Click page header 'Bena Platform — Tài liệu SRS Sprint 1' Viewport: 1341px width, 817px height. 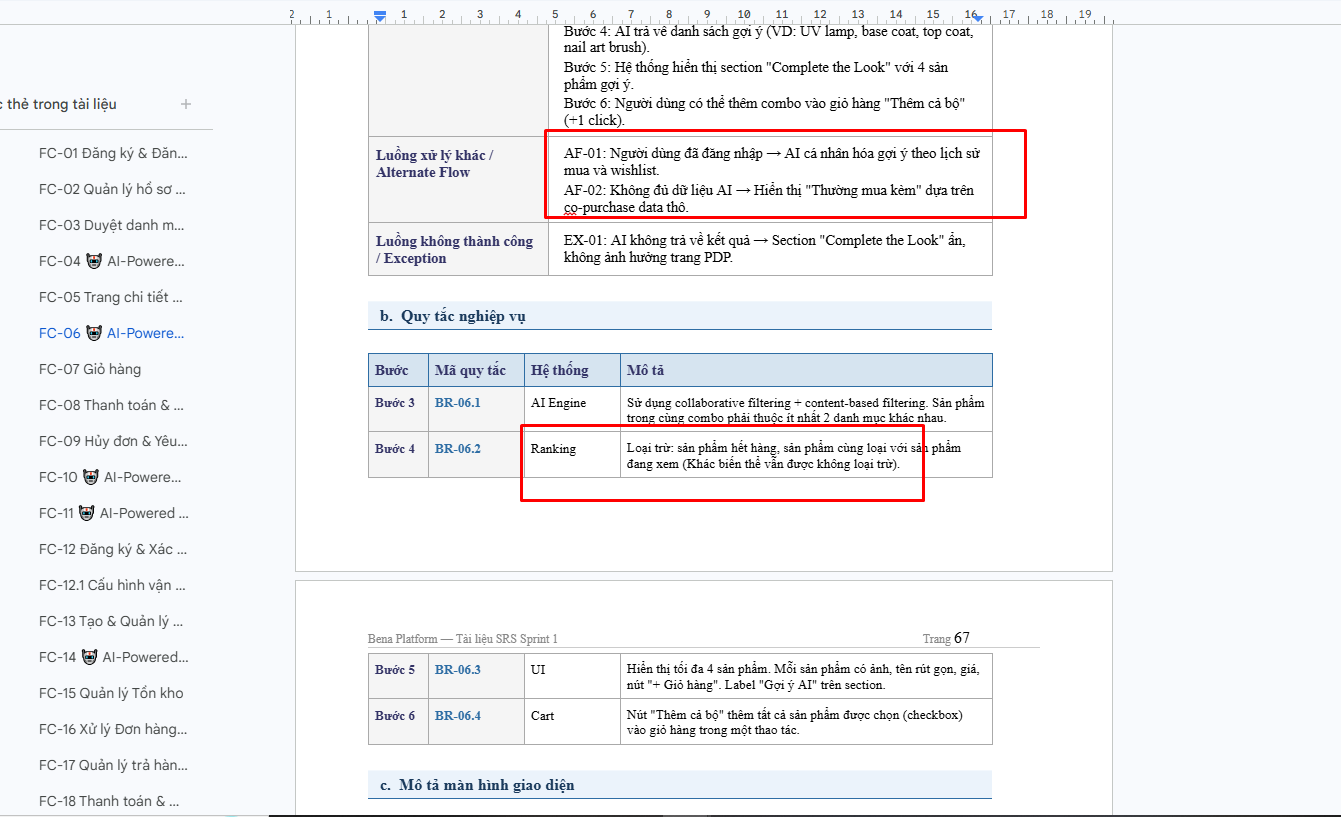pos(463,639)
